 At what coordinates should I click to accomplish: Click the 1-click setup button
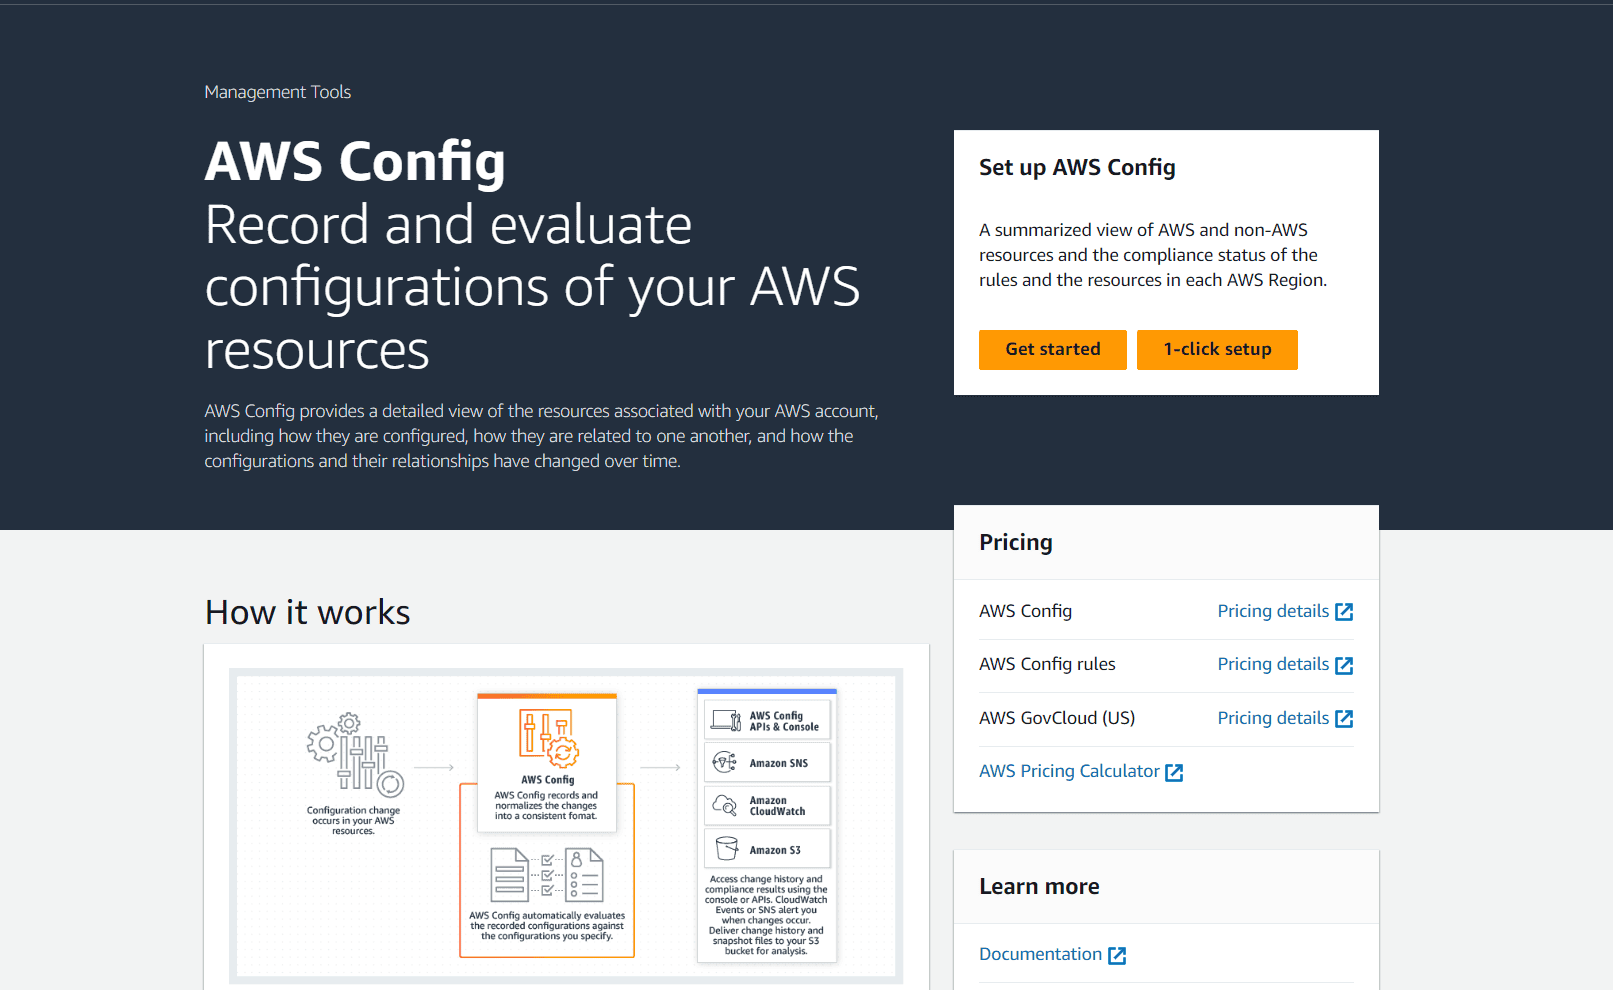point(1217,350)
